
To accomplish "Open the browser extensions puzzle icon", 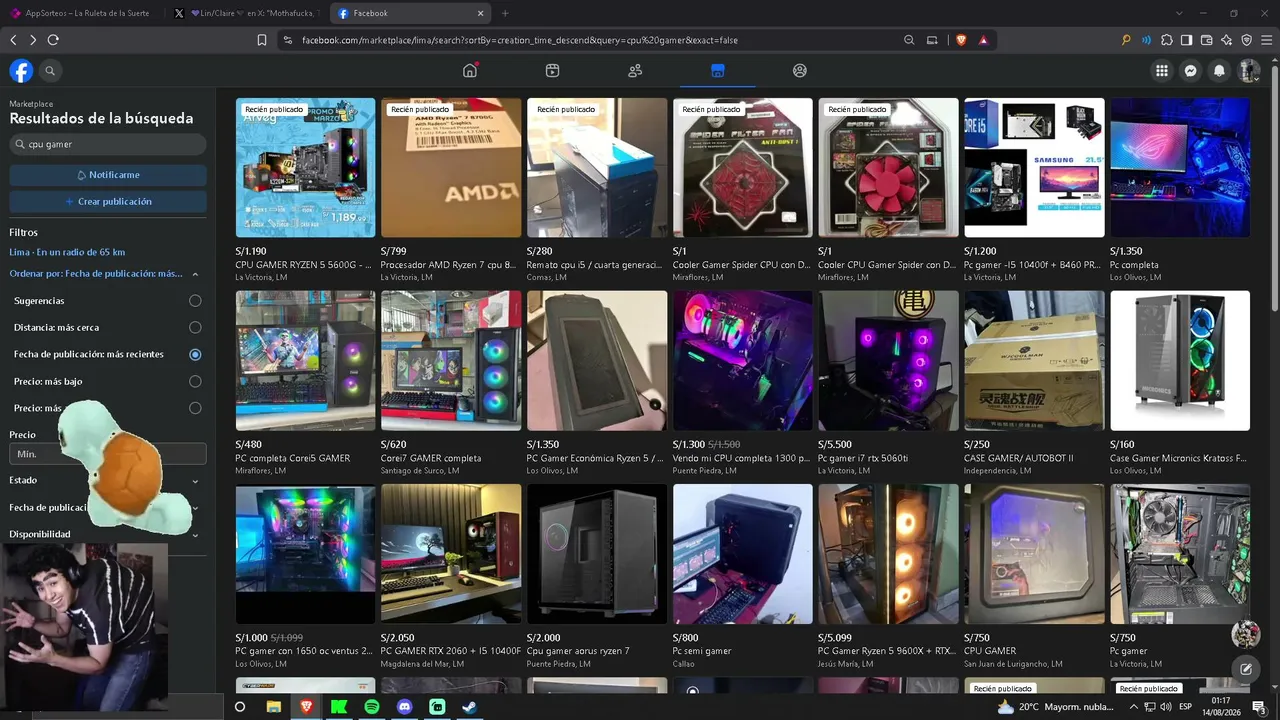I will [x=1166, y=40].
